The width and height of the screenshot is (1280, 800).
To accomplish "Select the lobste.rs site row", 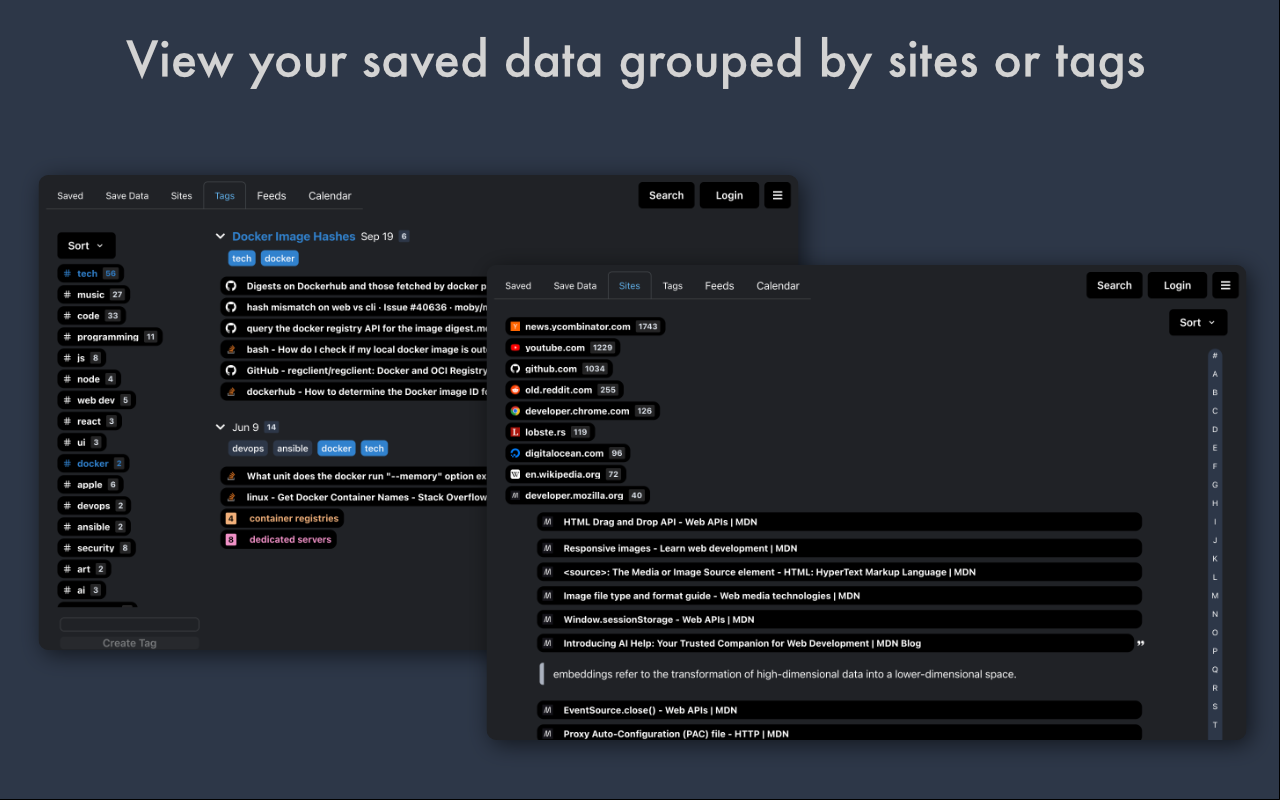I will click(550, 432).
